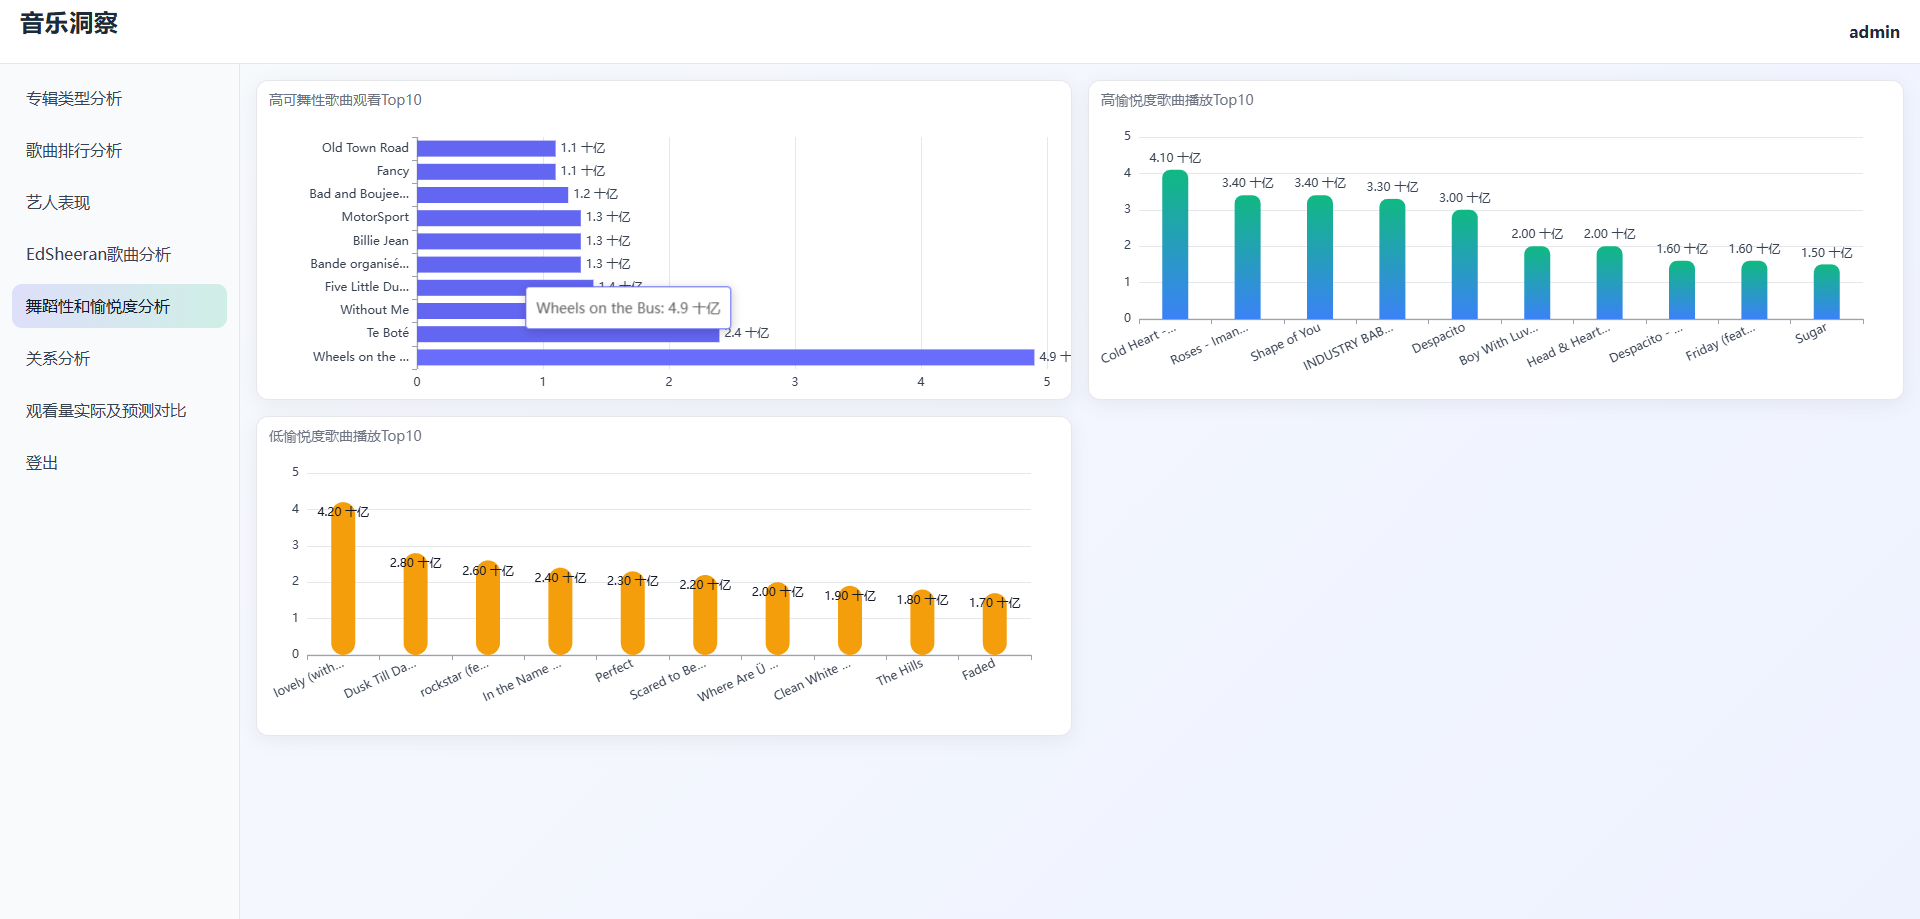Click the Sugar bar in high-valence chart
The width and height of the screenshot is (1920, 919).
pos(1826,293)
